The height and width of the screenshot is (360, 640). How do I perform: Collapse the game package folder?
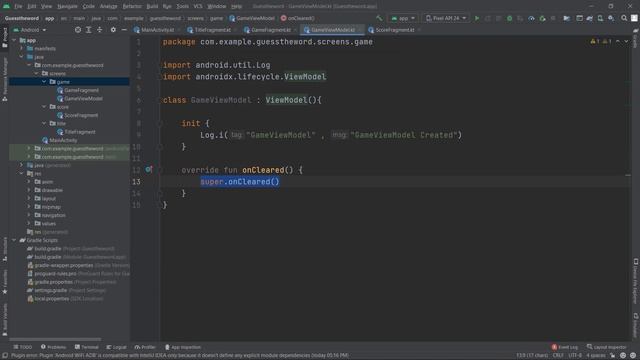click(44, 82)
